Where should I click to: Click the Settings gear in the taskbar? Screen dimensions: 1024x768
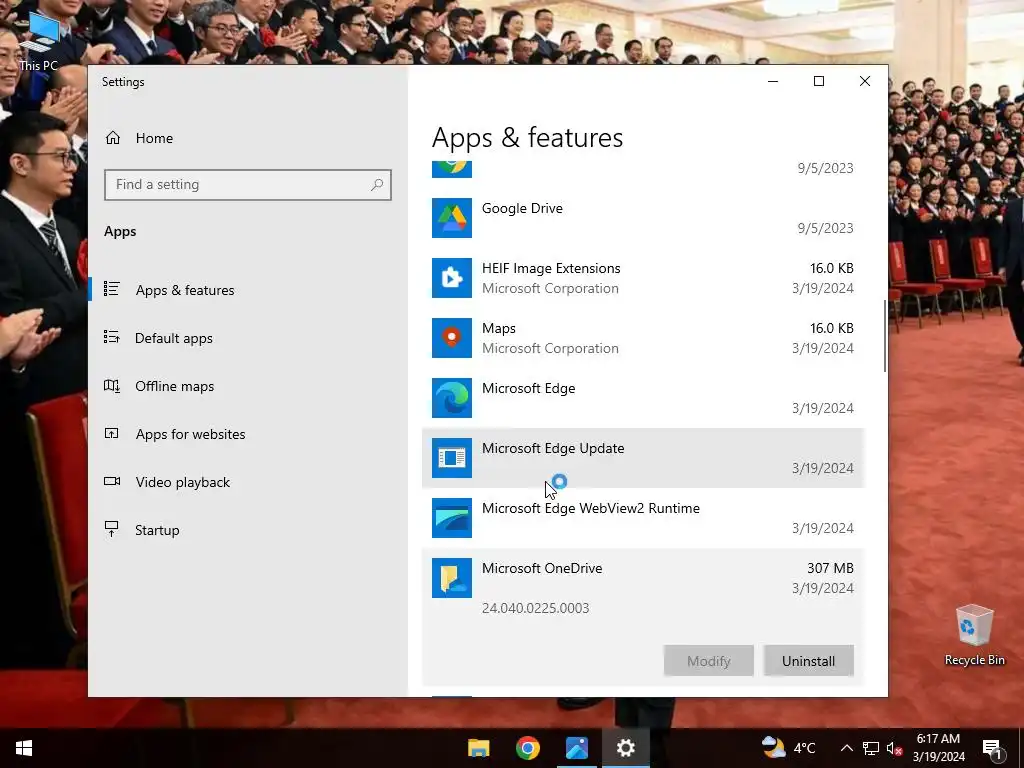pyautogui.click(x=626, y=748)
